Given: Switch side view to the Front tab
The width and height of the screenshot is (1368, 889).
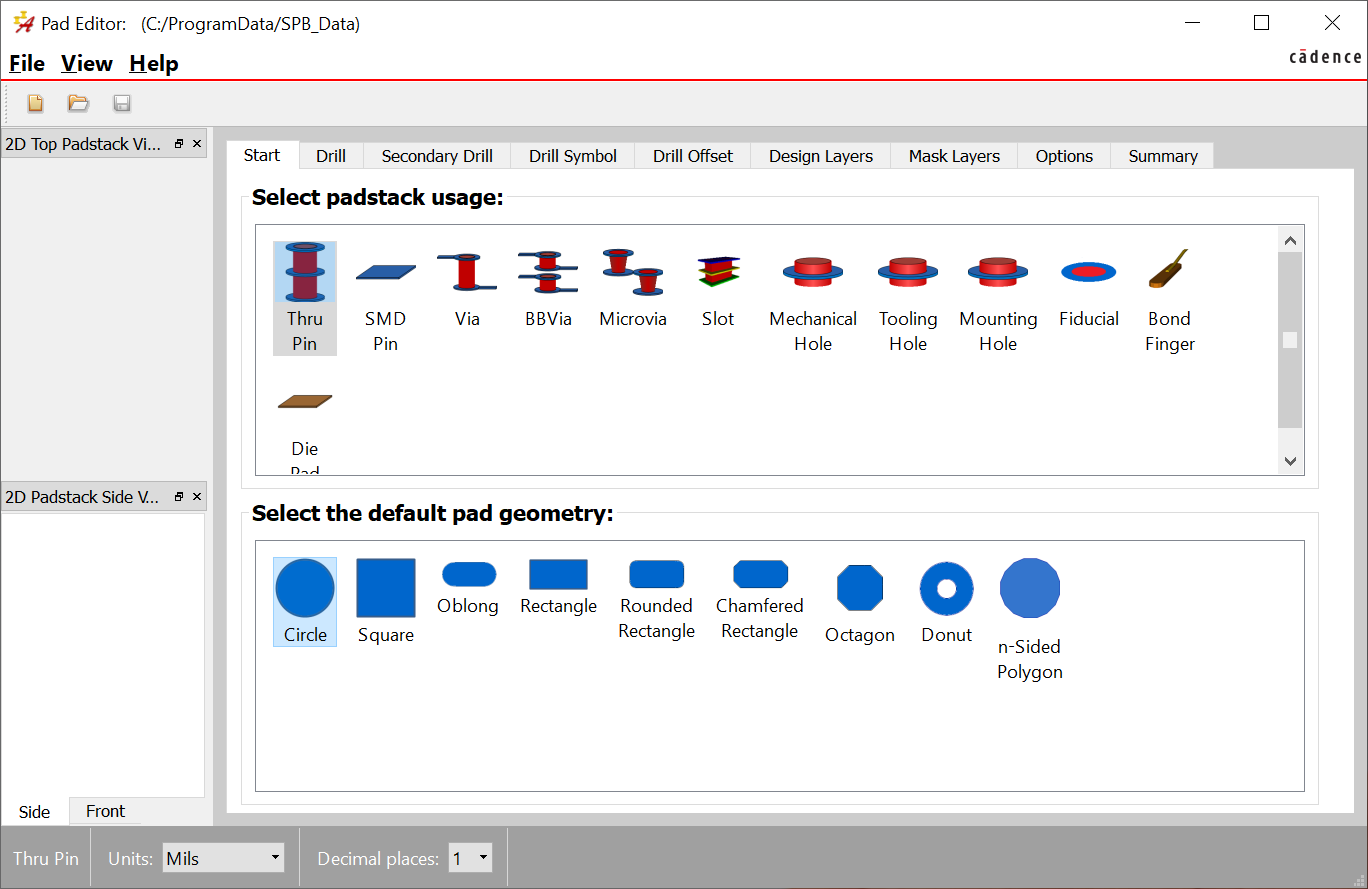Looking at the screenshot, I should 106,811.
